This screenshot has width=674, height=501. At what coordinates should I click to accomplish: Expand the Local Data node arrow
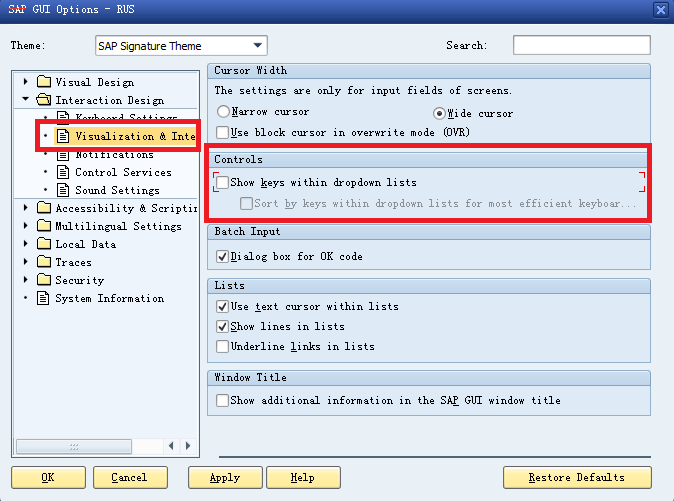tap(26, 244)
